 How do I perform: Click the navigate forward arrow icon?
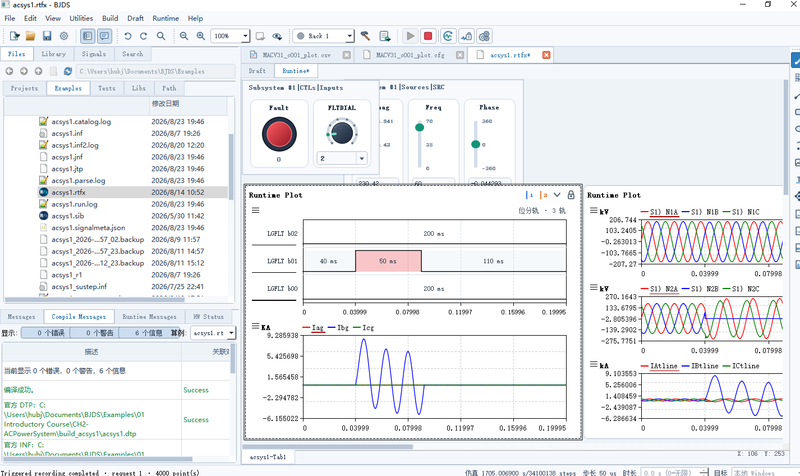(x=23, y=71)
